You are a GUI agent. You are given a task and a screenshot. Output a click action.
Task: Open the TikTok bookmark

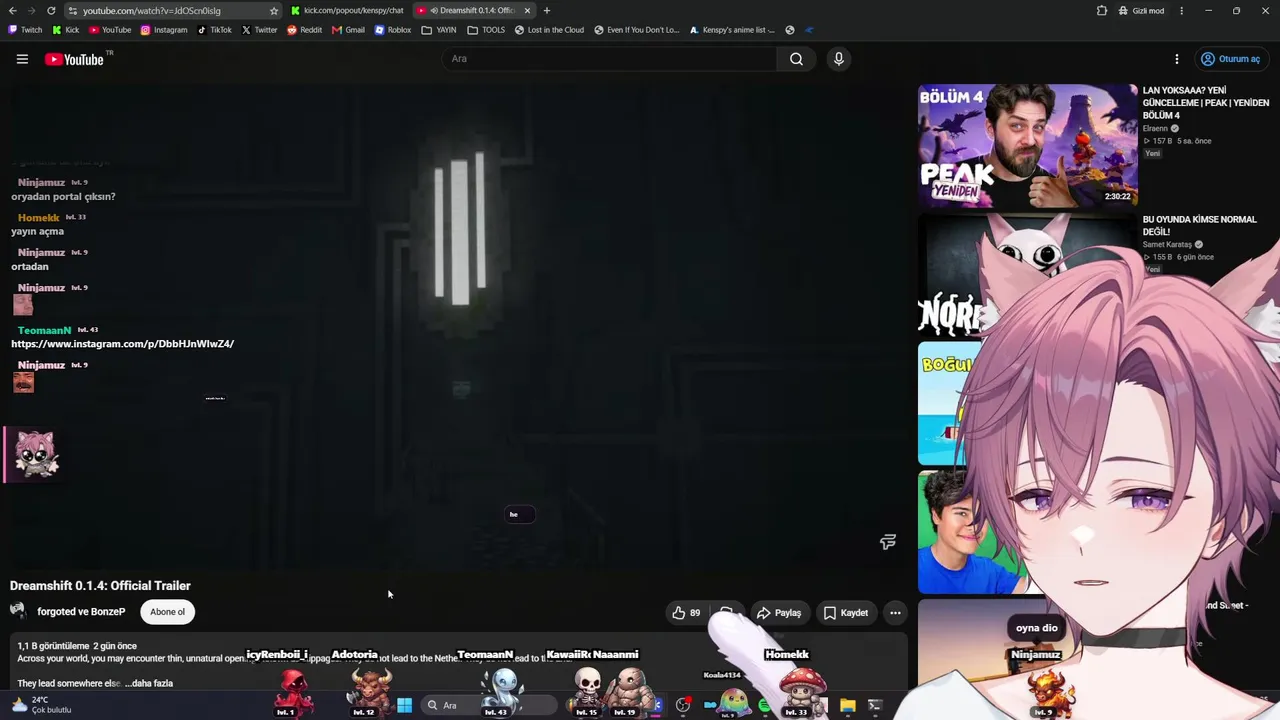(x=214, y=30)
